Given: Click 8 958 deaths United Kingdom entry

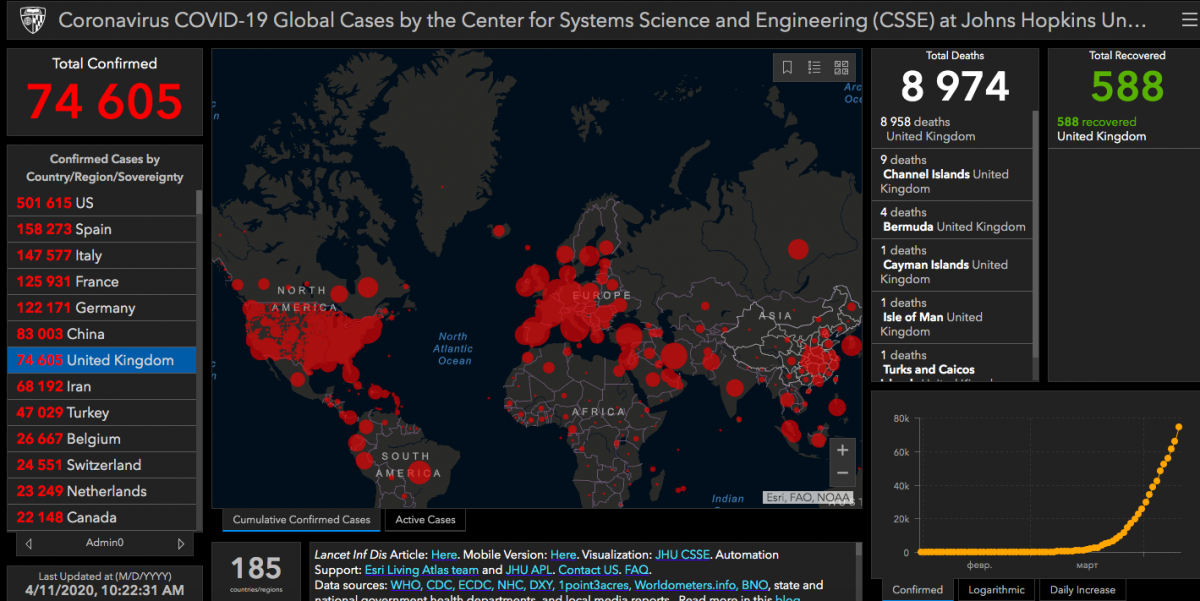Looking at the screenshot, I should [951, 129].
